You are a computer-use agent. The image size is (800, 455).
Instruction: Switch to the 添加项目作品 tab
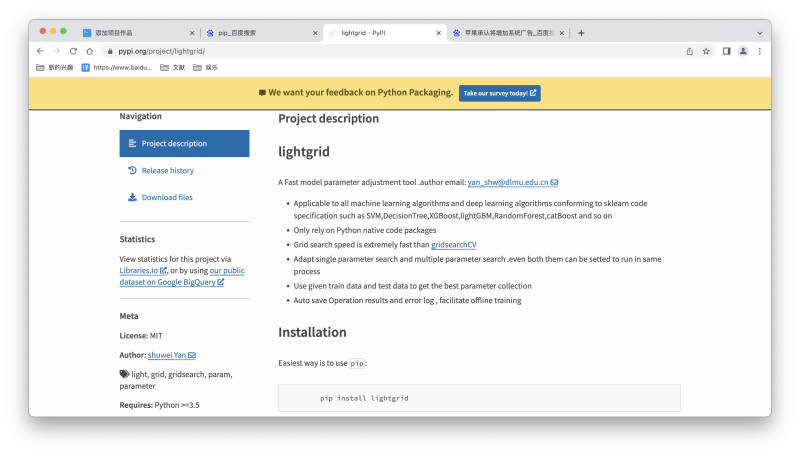tap(138, 33)
